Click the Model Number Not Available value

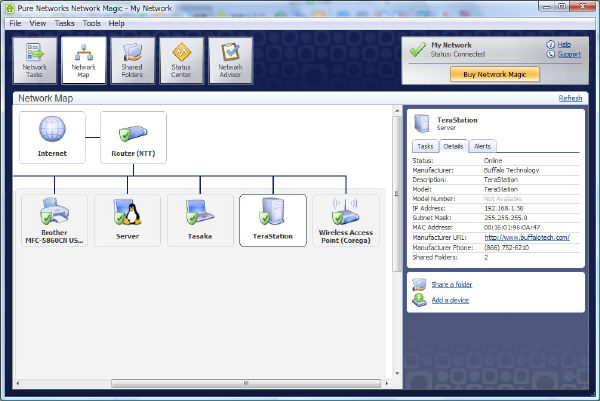pyautogui.click(x=503, y=199)
